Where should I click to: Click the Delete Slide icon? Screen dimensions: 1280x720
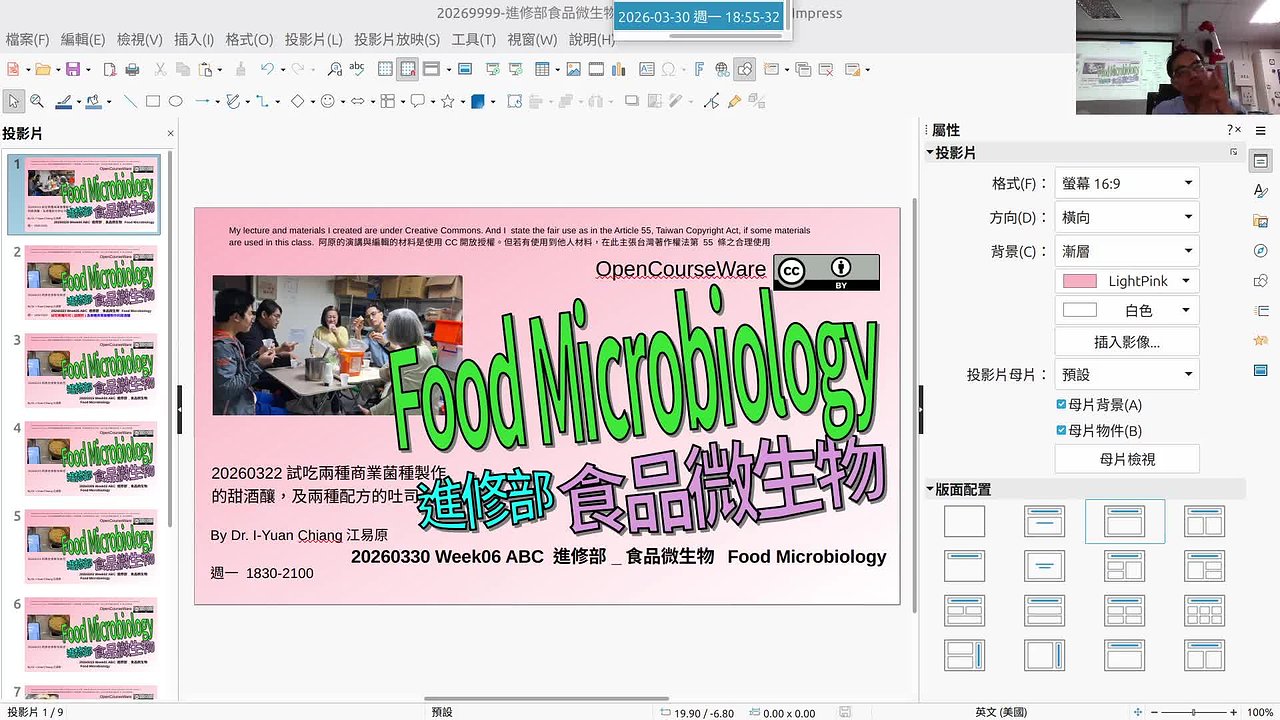tap(825, 69)
